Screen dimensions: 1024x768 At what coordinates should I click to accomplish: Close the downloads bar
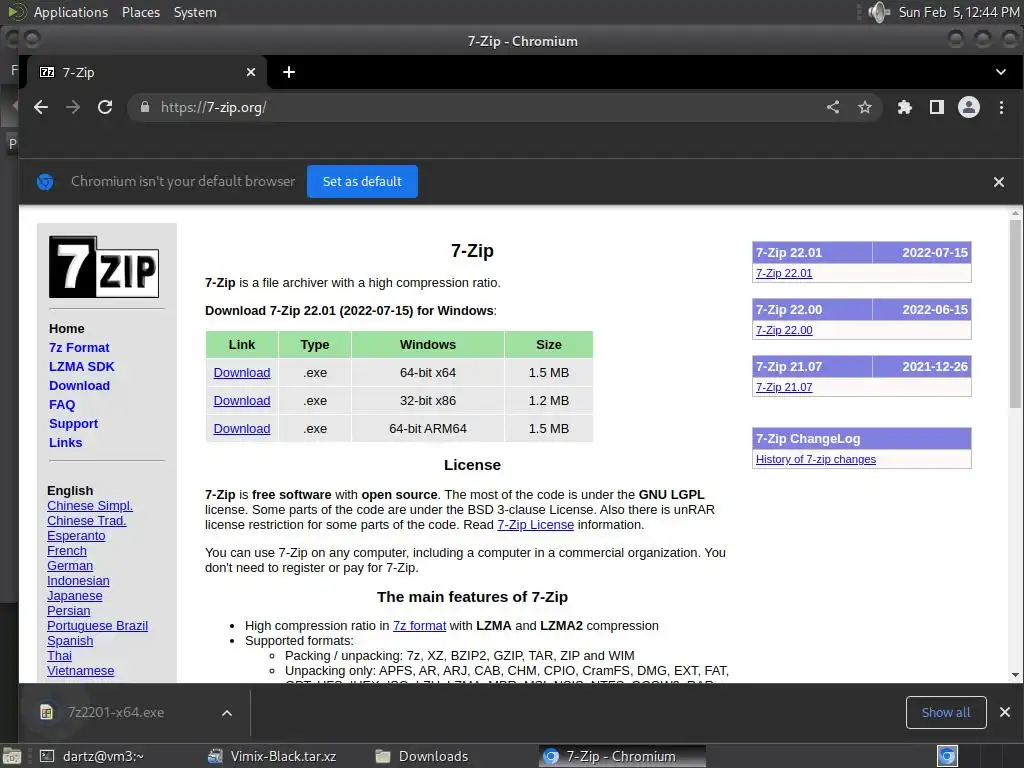pos(1005,712)
